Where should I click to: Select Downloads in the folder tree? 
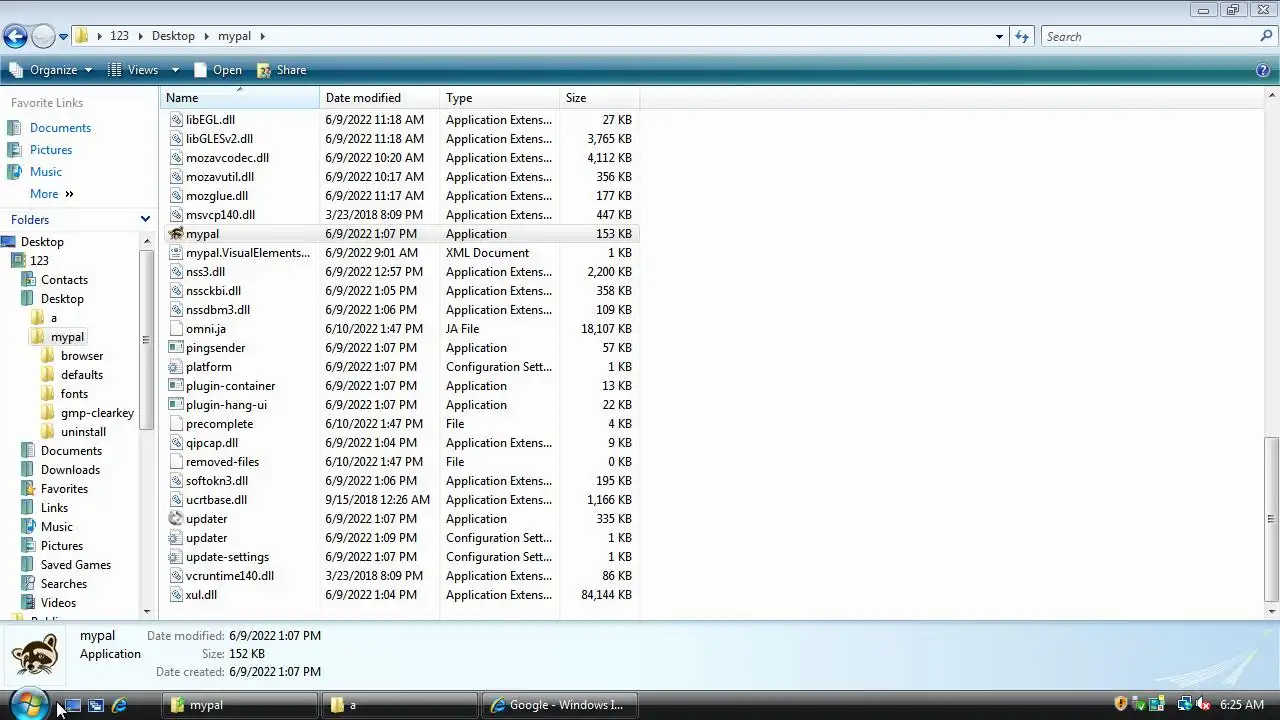click(70, 470)
